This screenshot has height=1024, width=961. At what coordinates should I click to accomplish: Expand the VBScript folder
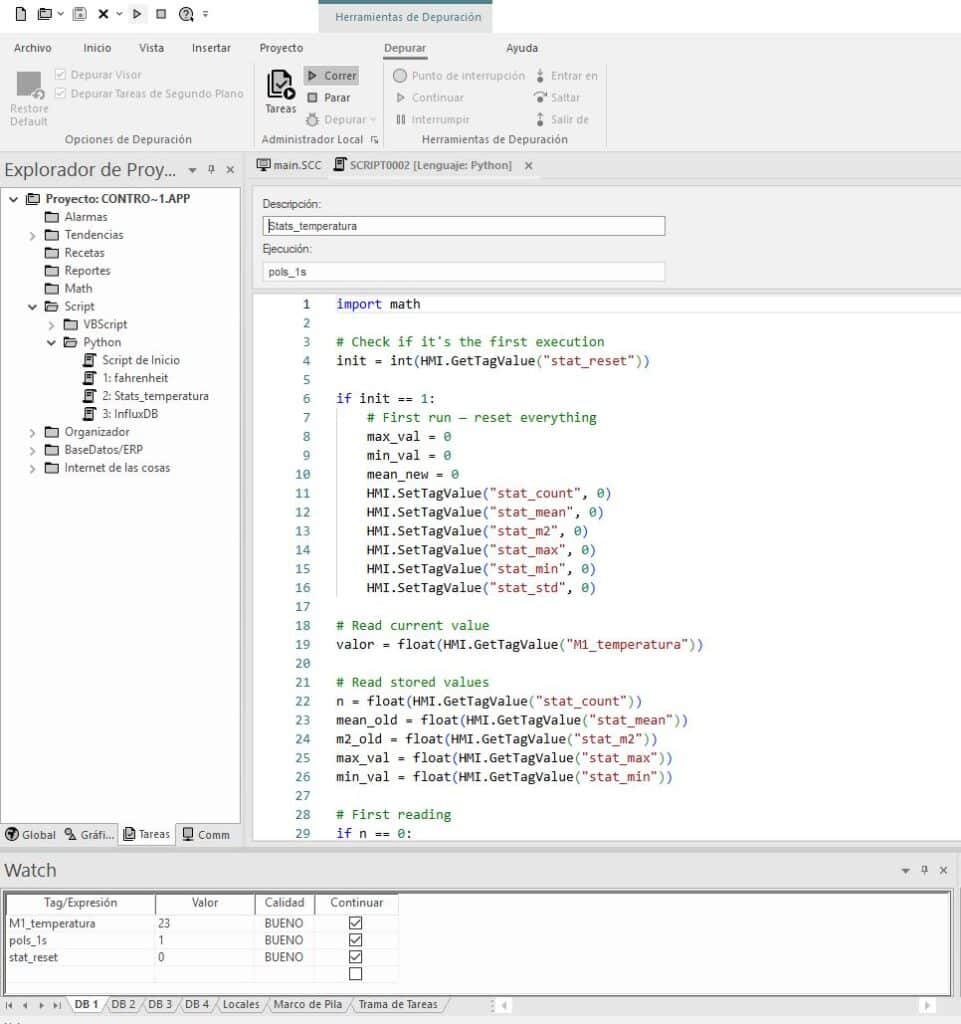[51, 325]
